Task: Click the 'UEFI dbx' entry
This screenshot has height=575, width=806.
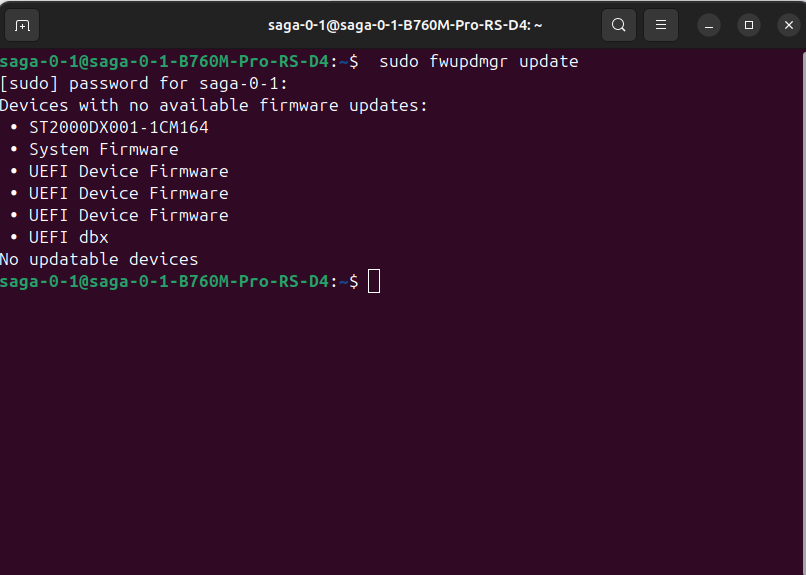Action: 68,238
